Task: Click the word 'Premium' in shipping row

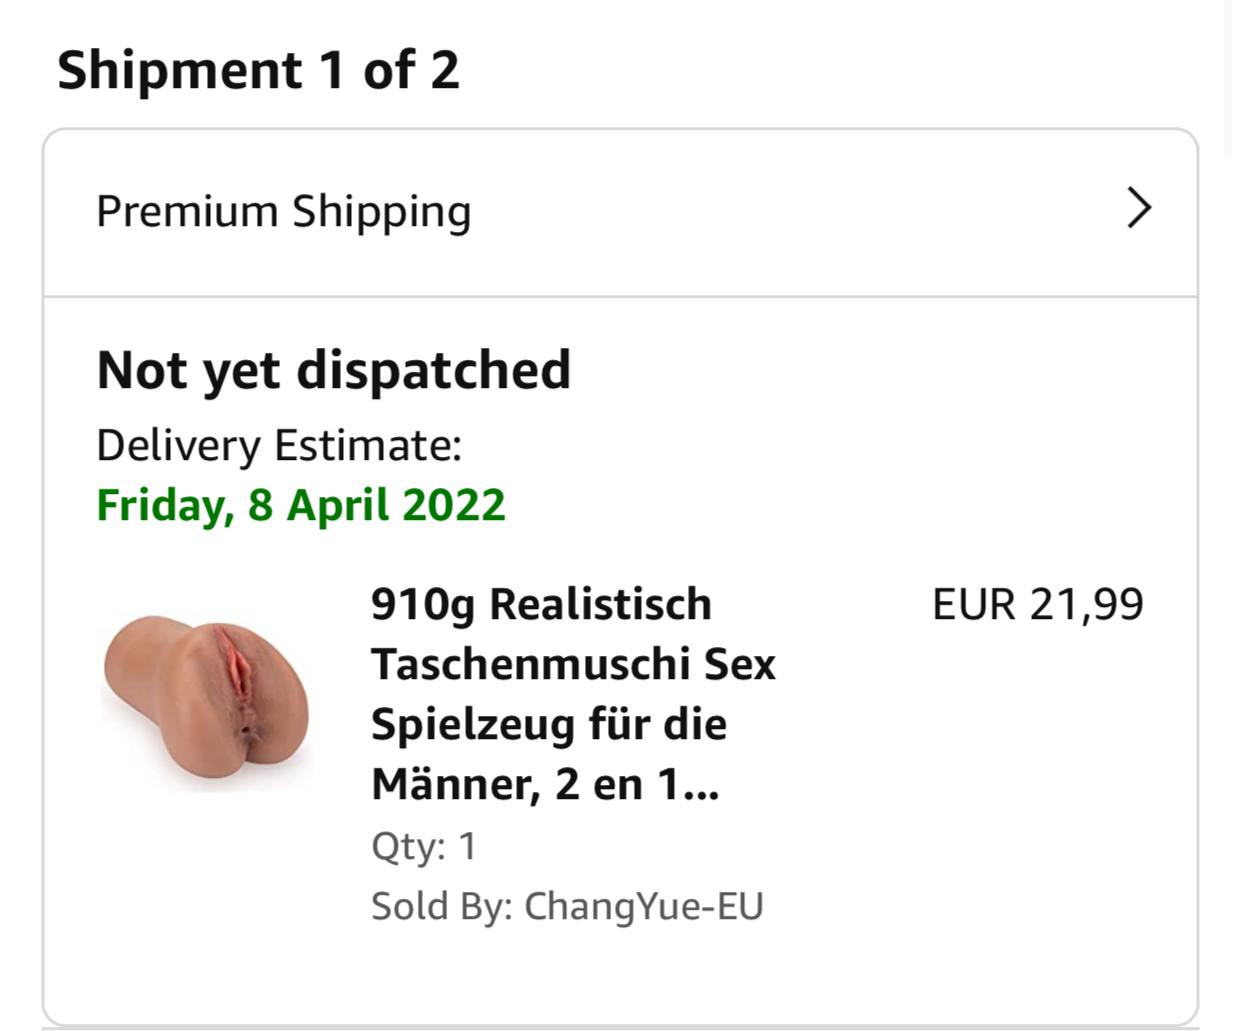Action: coord(187,212)
